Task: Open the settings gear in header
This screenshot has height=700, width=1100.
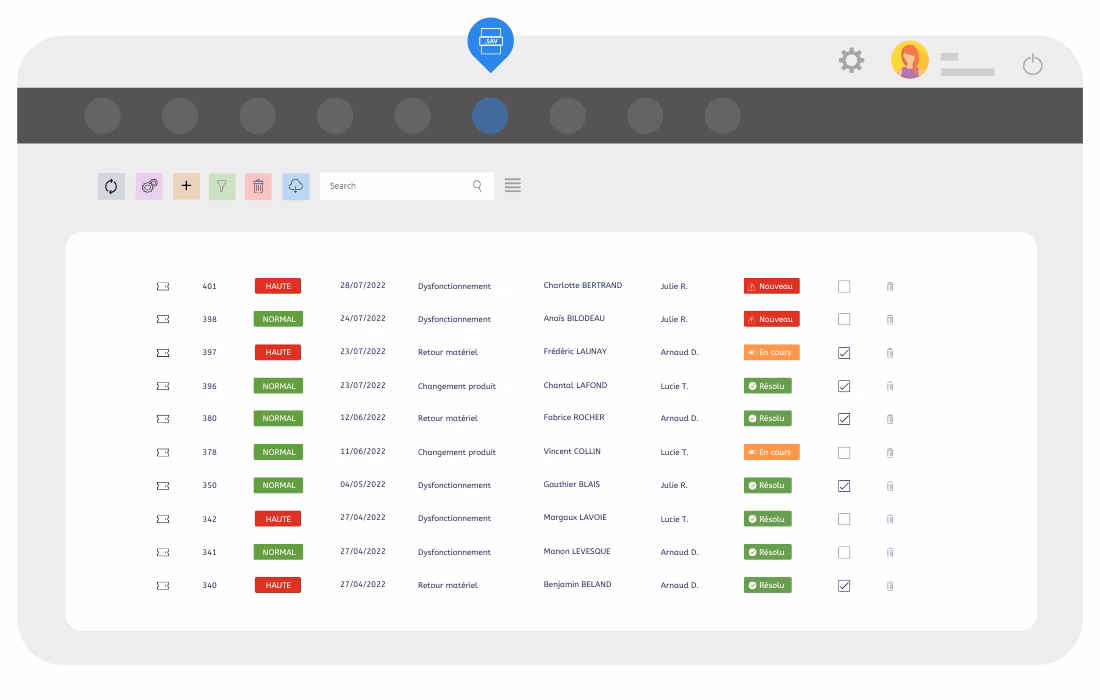Action: [851, 61]
